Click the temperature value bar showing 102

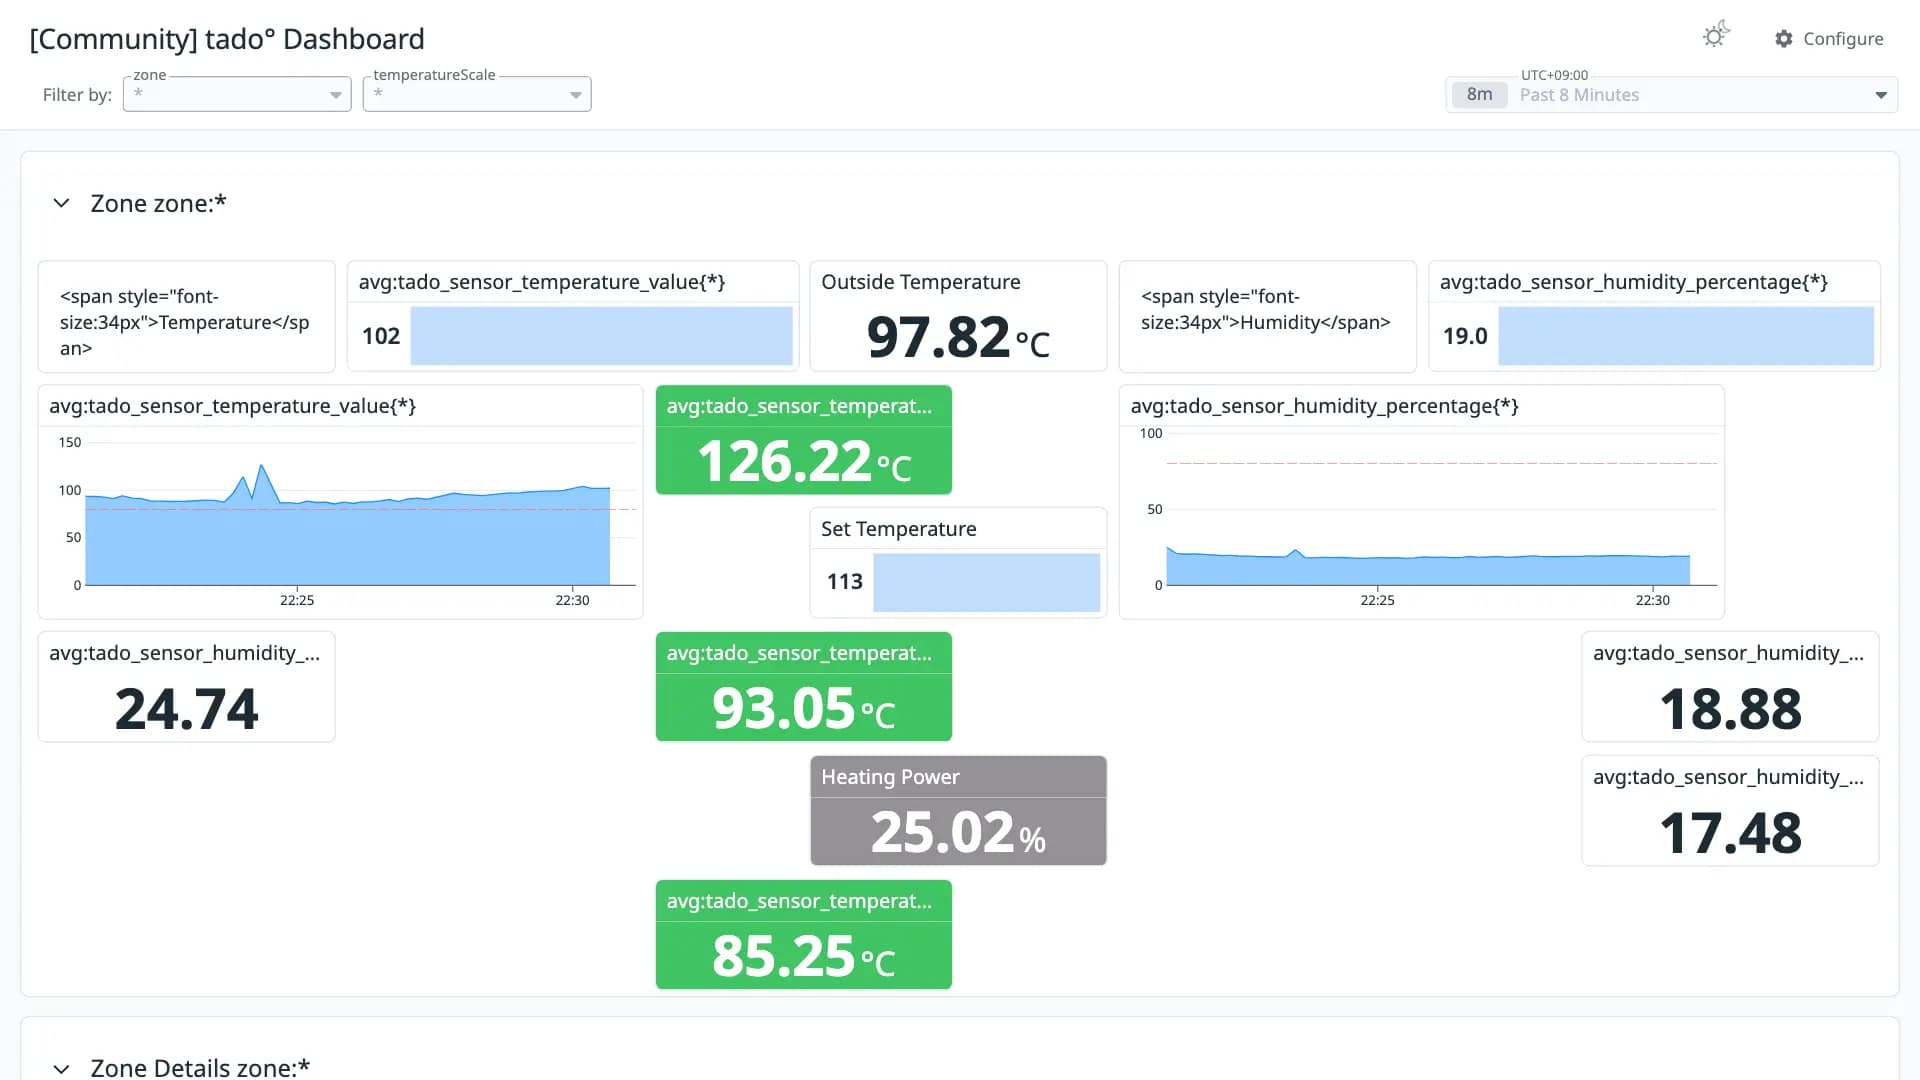[601, 336]
